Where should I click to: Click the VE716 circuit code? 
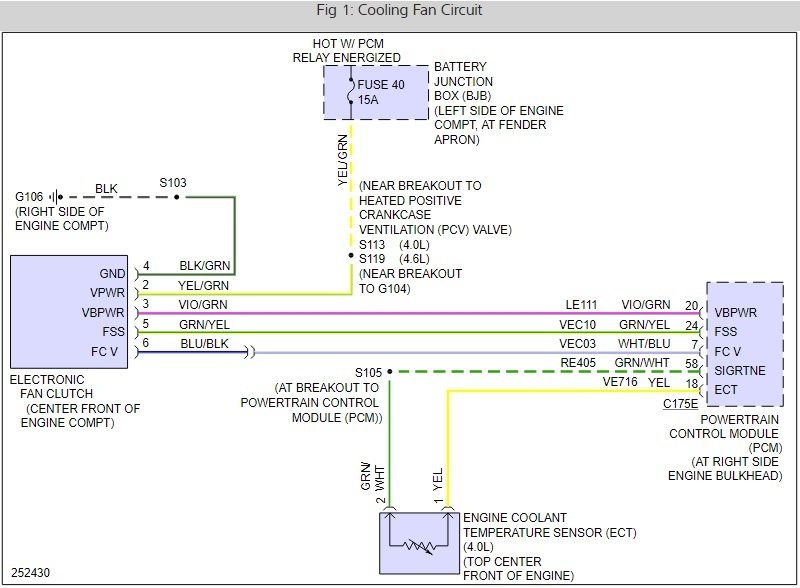tap(620, 382)
